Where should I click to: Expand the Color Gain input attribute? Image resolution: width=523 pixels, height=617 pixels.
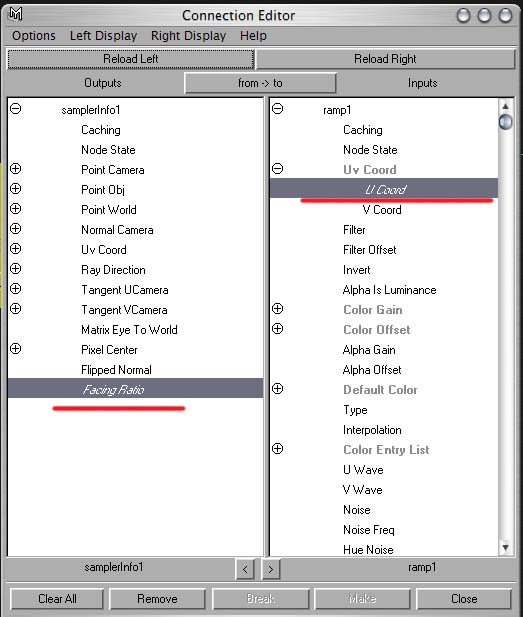pyautogui.click(x=277, y=309)
